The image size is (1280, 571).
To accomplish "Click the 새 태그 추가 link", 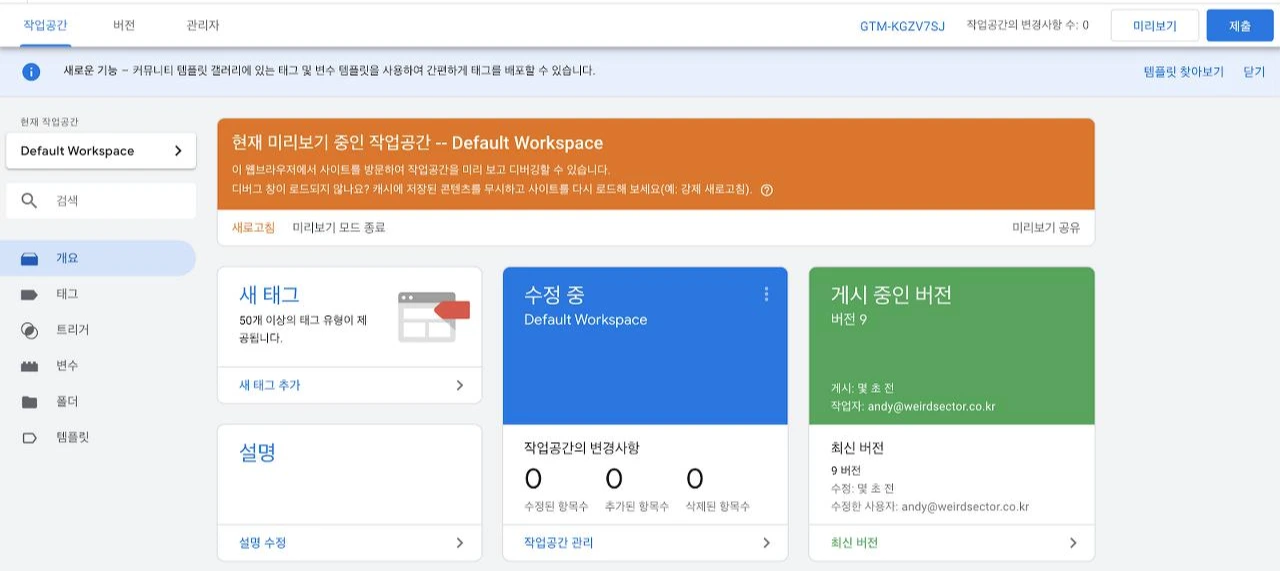I will click(x=270, y=385).
